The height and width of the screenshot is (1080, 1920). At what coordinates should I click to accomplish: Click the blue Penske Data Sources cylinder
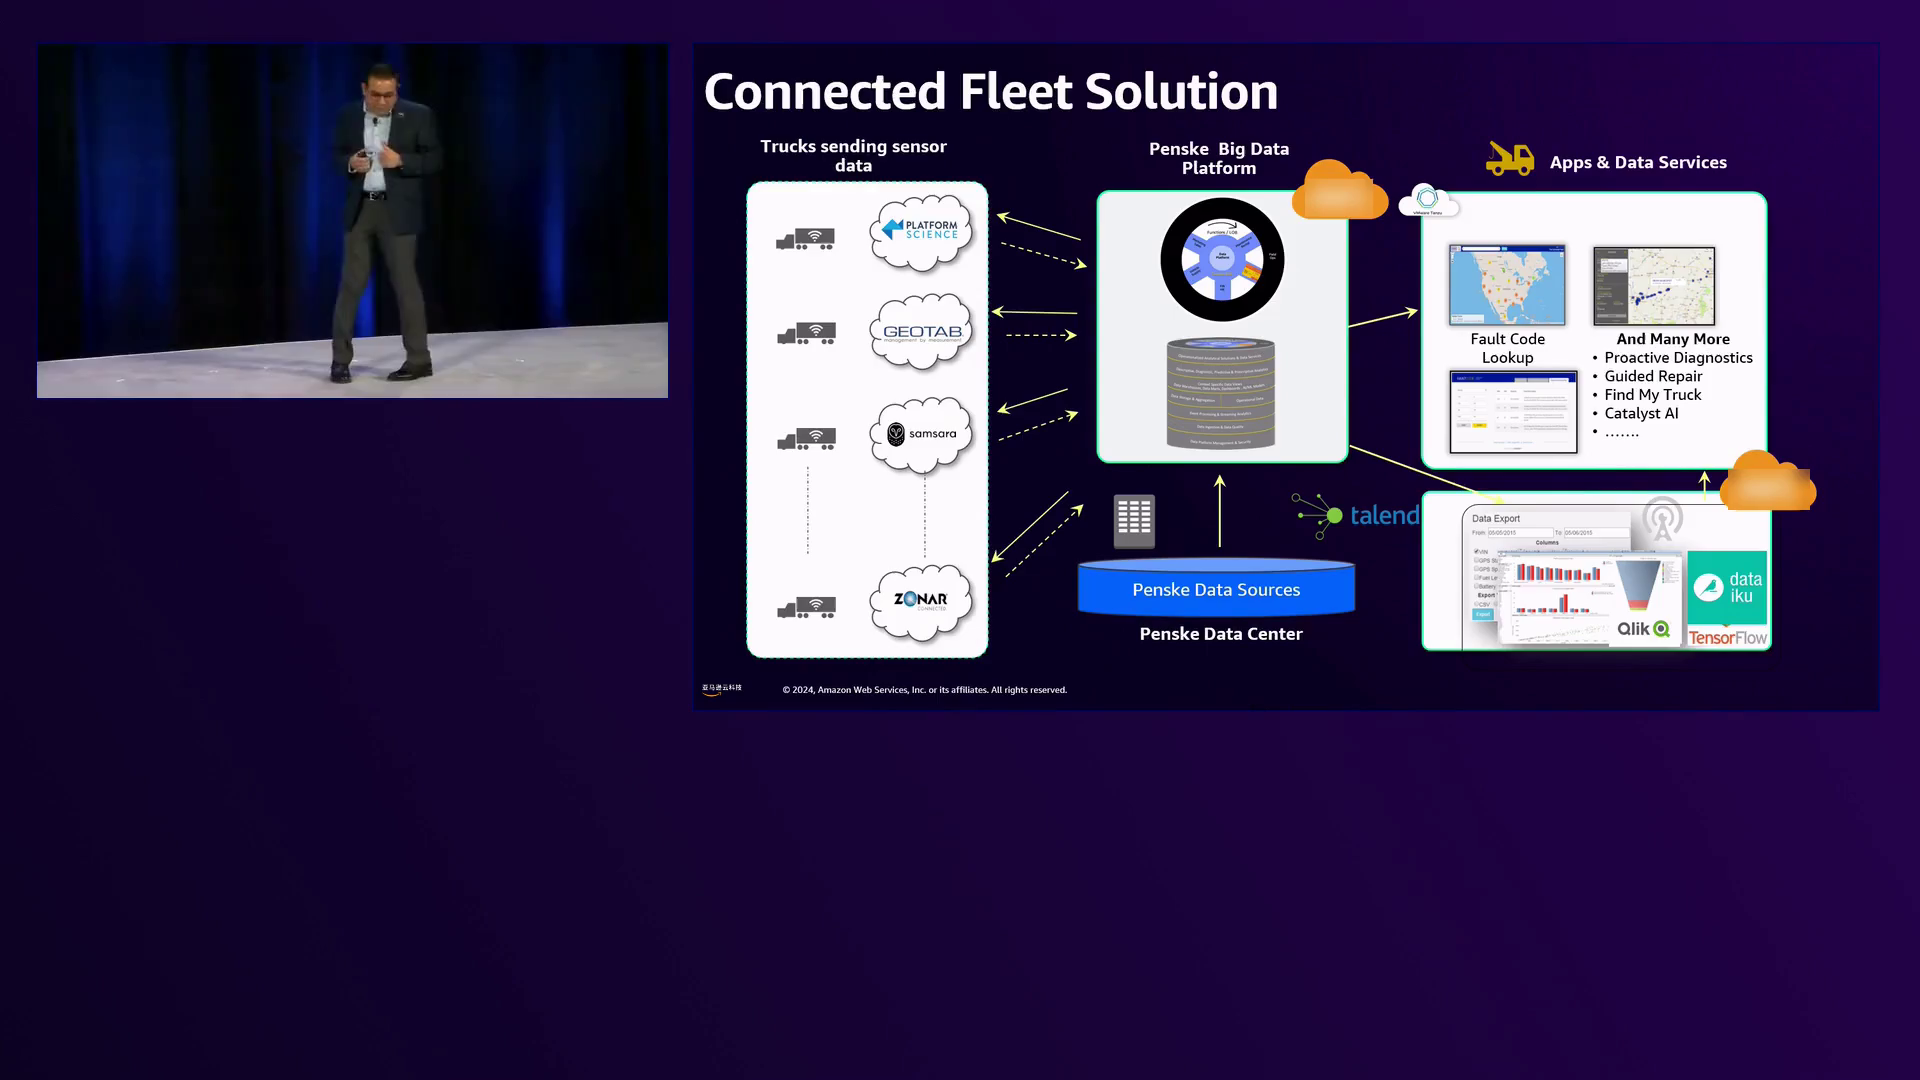tap(1216, 589)
